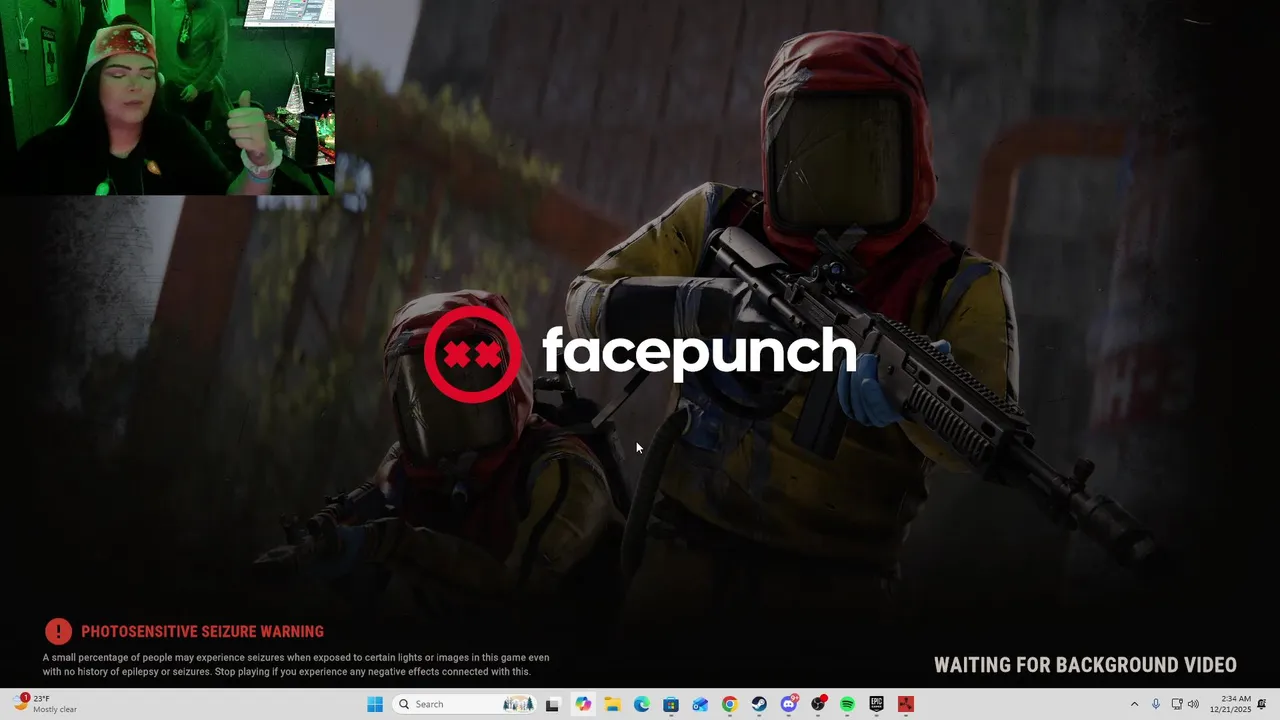Open Microsoft Edge from the taskbar
Viewport: 1280px width, 720px height.
point(642,704)
